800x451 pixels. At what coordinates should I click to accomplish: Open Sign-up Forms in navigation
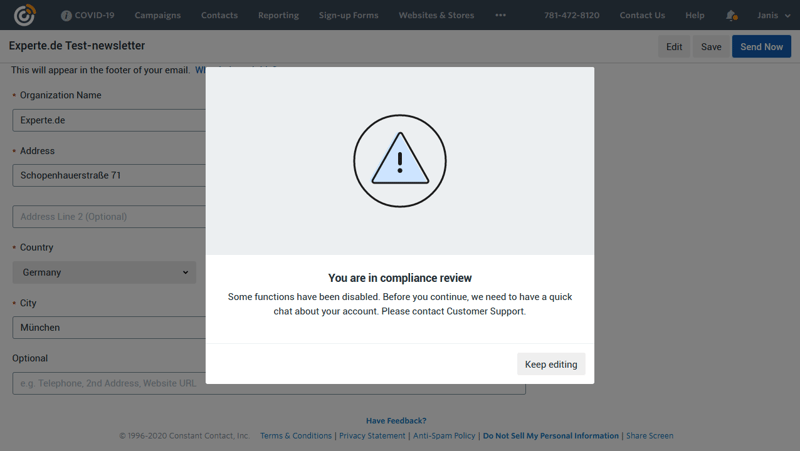point(348,16)
